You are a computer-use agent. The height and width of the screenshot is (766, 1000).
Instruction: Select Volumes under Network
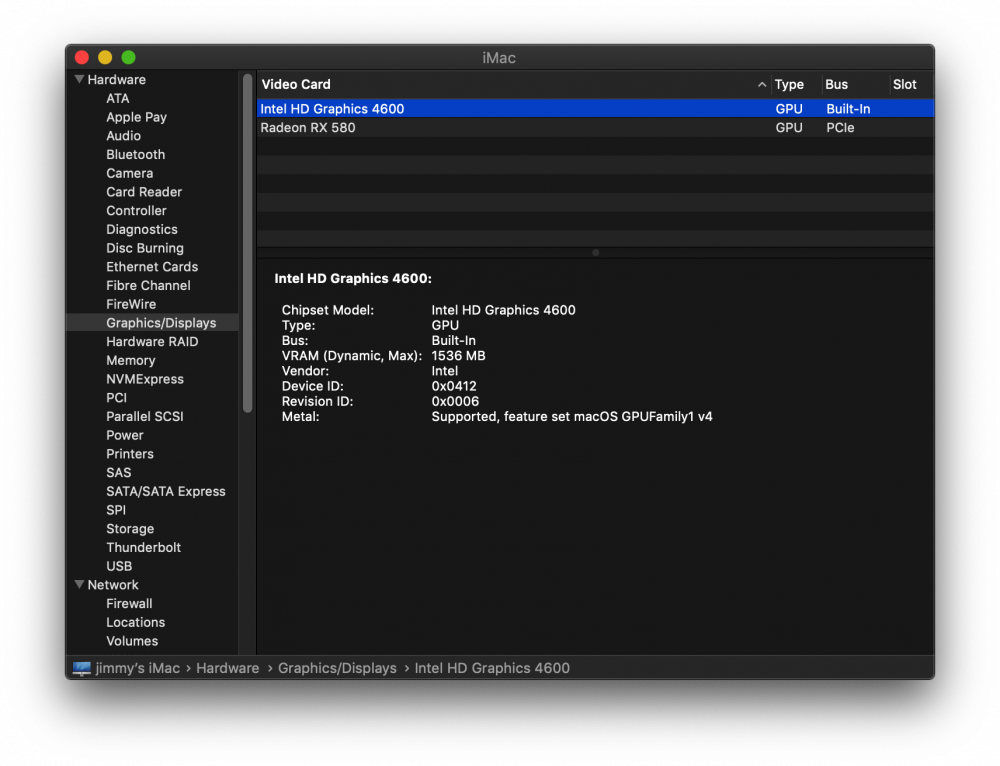pyautogui.click(x=132, y=641)
